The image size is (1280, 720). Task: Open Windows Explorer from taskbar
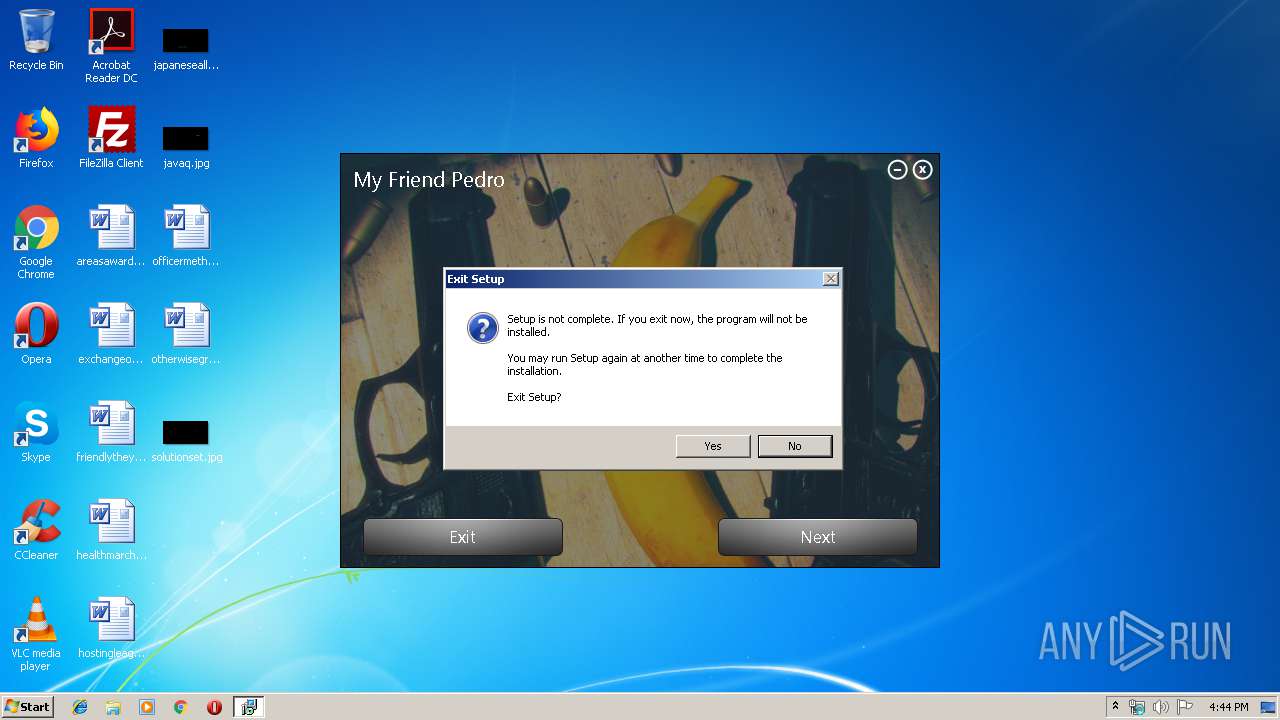pyautogui.click(x=113, y=707)
